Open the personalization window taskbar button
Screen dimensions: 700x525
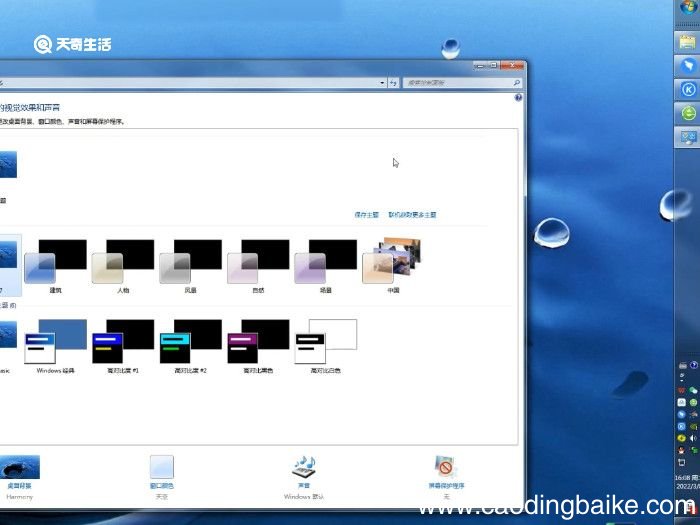pyautogui.click(x=688, y=137)
